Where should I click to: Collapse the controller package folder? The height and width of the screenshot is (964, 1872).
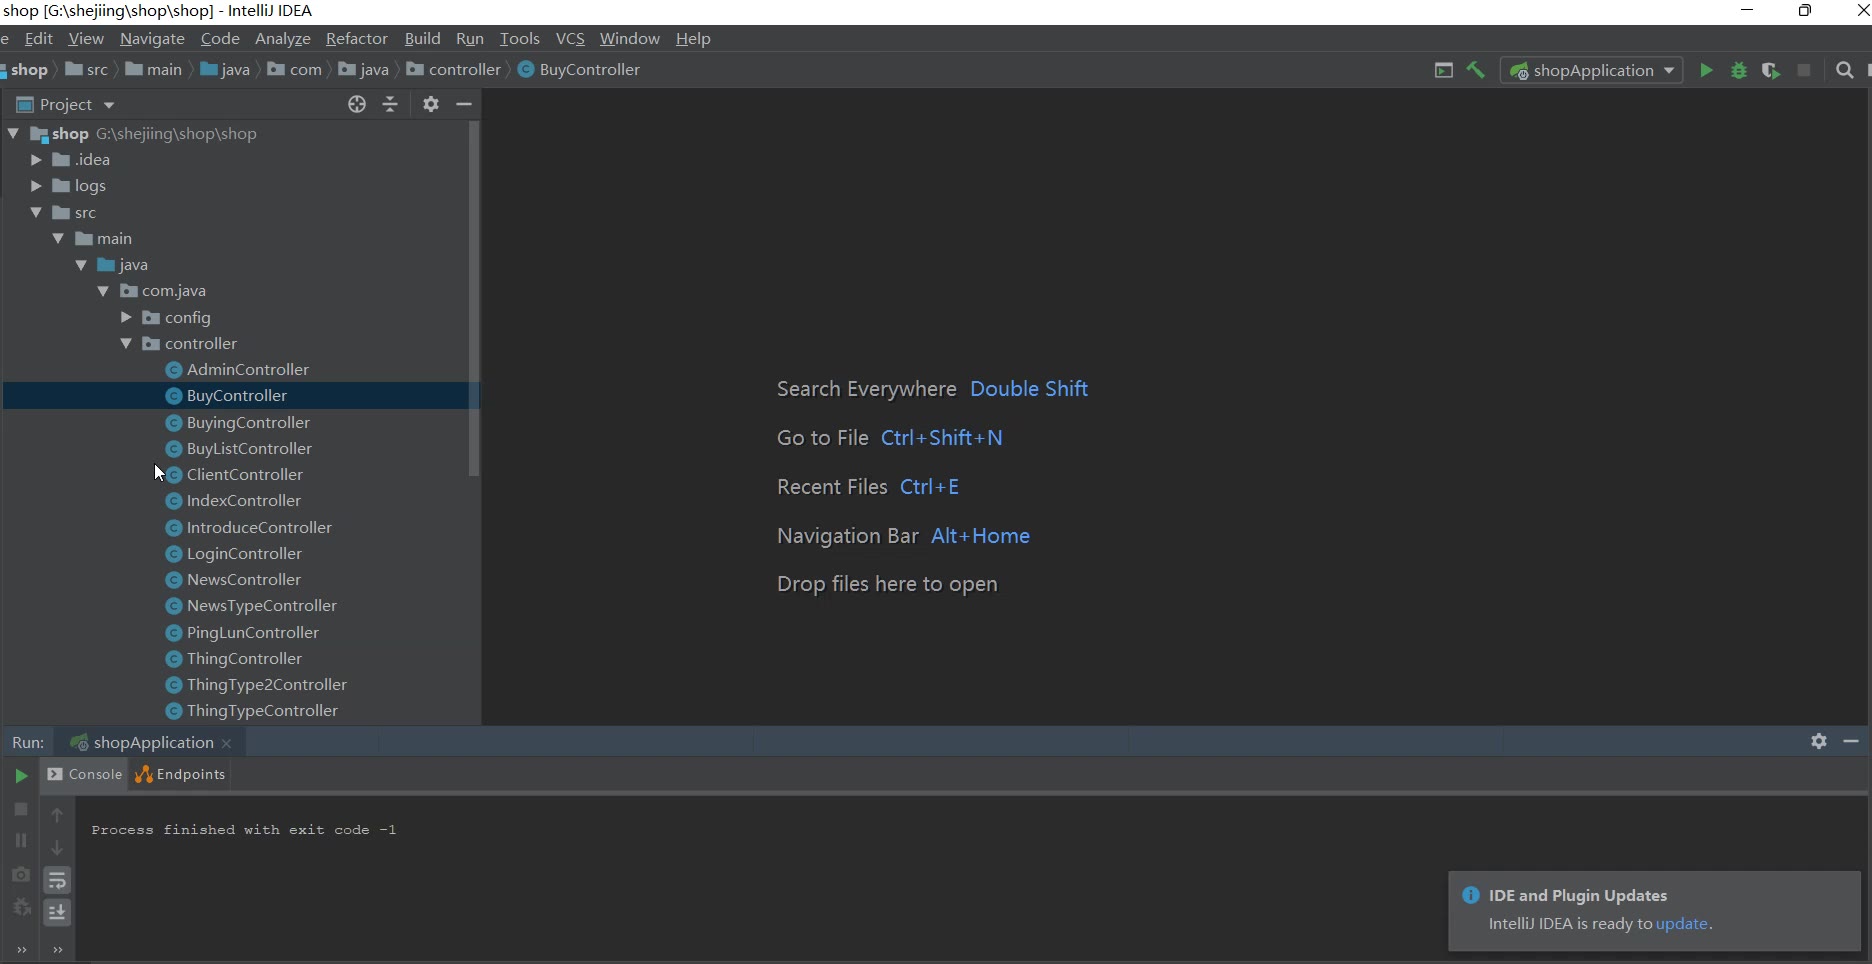(126, 343)
